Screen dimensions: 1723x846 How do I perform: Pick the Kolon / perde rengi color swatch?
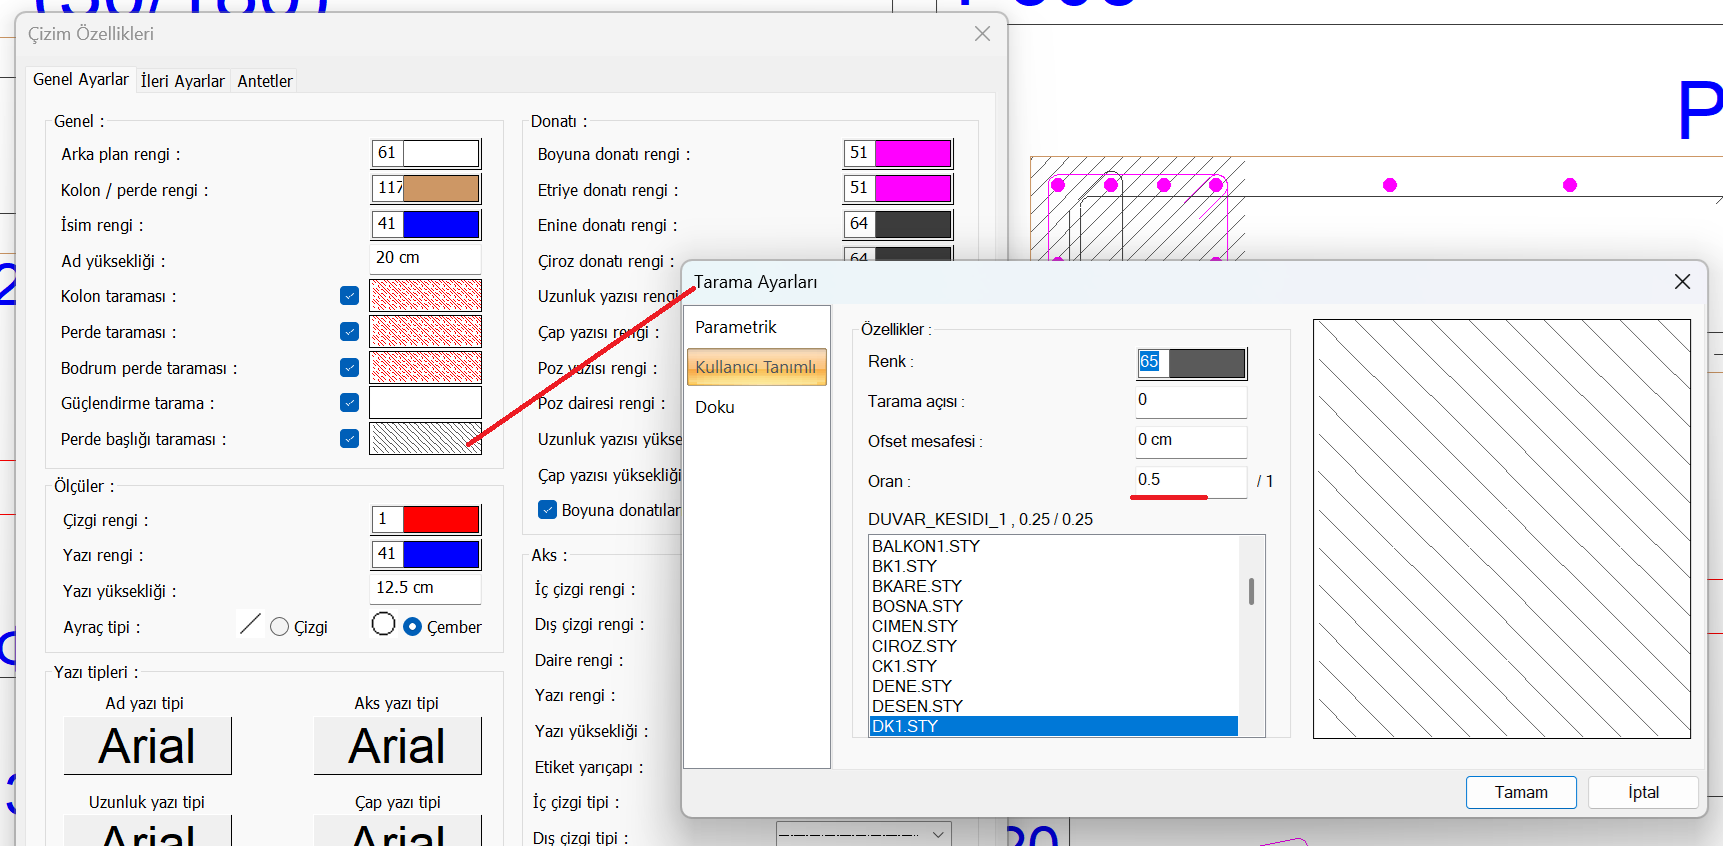440,189
